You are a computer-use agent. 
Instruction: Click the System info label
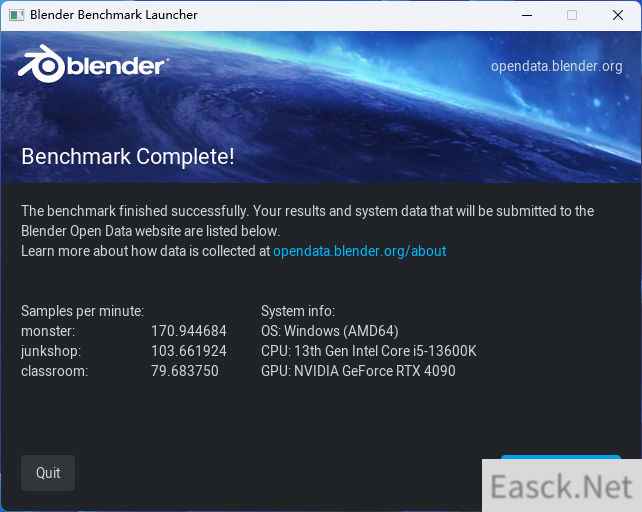[x=297, y=311]
